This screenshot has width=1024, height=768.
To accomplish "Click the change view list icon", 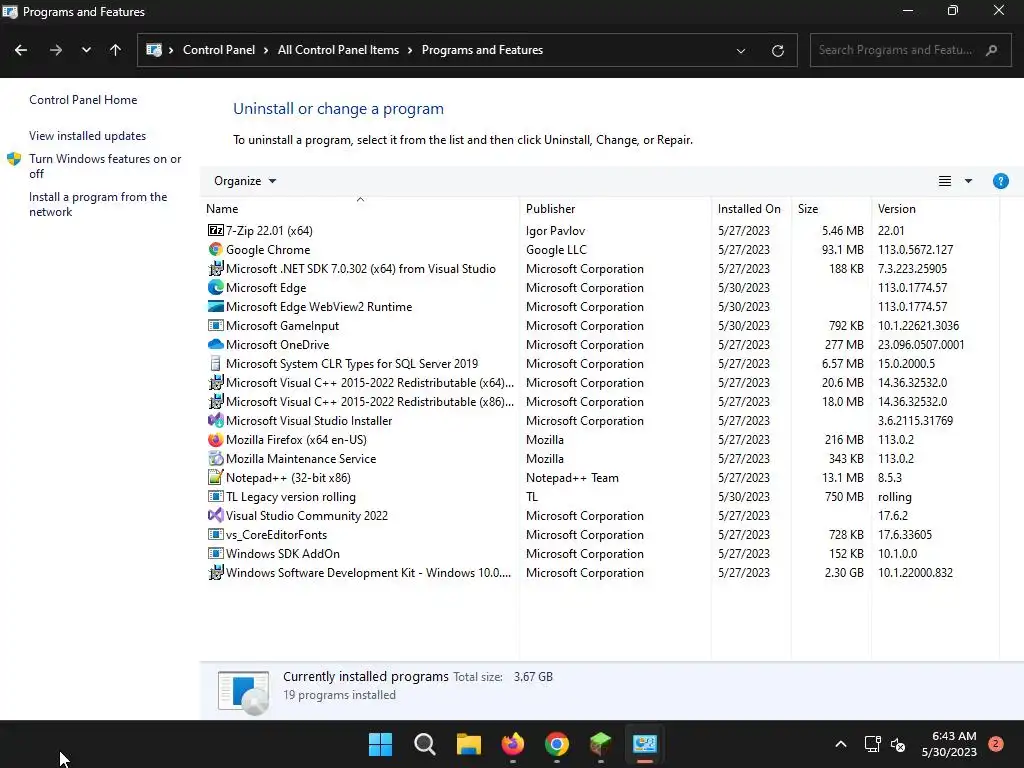I will [945, 181].
